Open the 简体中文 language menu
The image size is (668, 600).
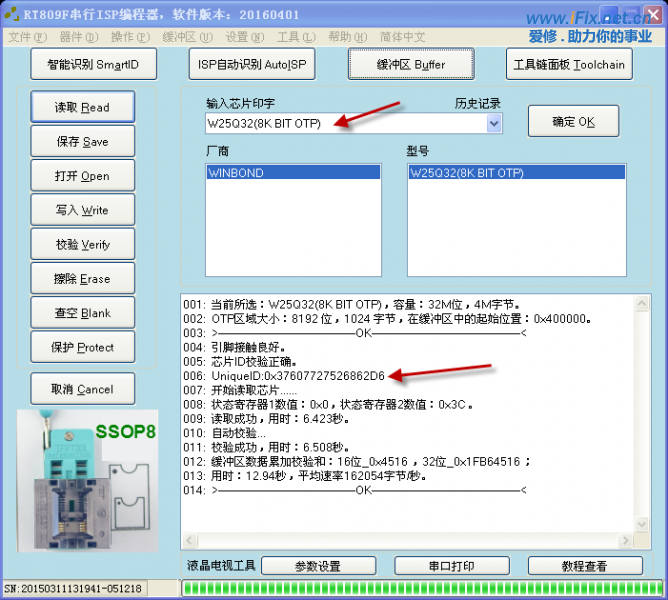pyautogui.click(x=403, y=37)
